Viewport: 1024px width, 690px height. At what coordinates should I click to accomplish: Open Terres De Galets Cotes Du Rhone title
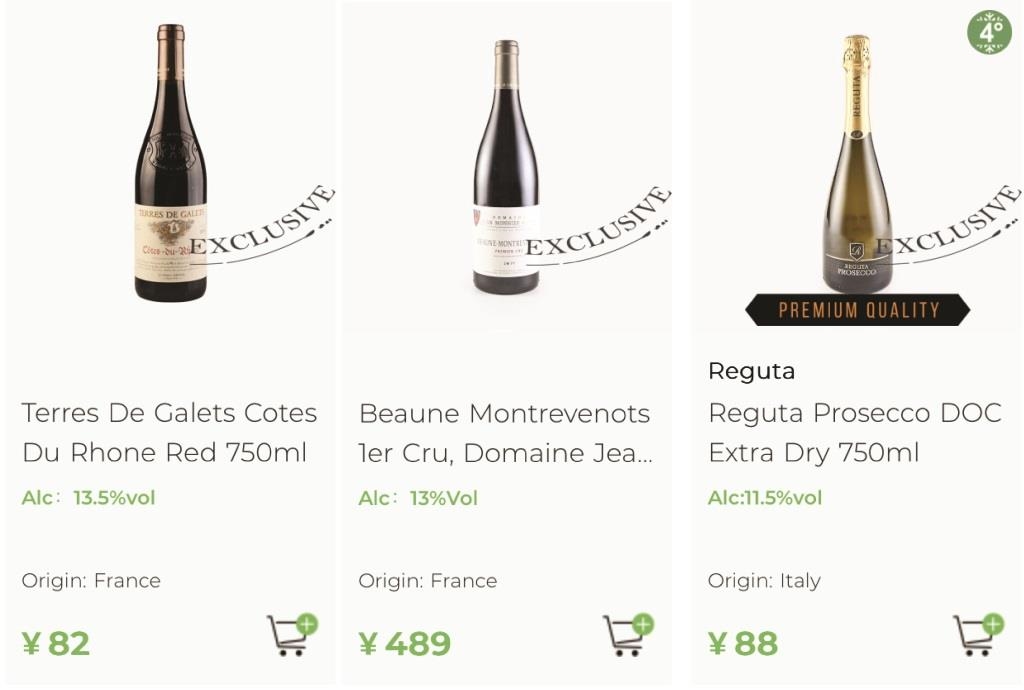169,433
